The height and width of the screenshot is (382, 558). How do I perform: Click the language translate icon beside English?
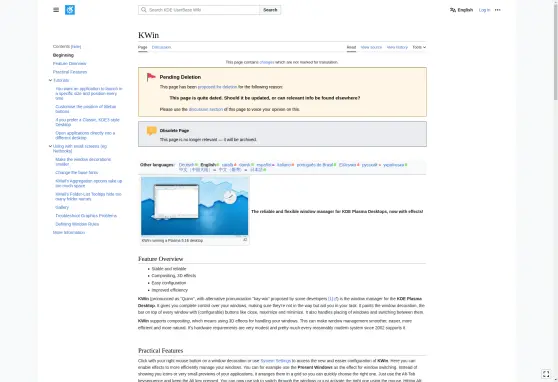tap(453, 10)
